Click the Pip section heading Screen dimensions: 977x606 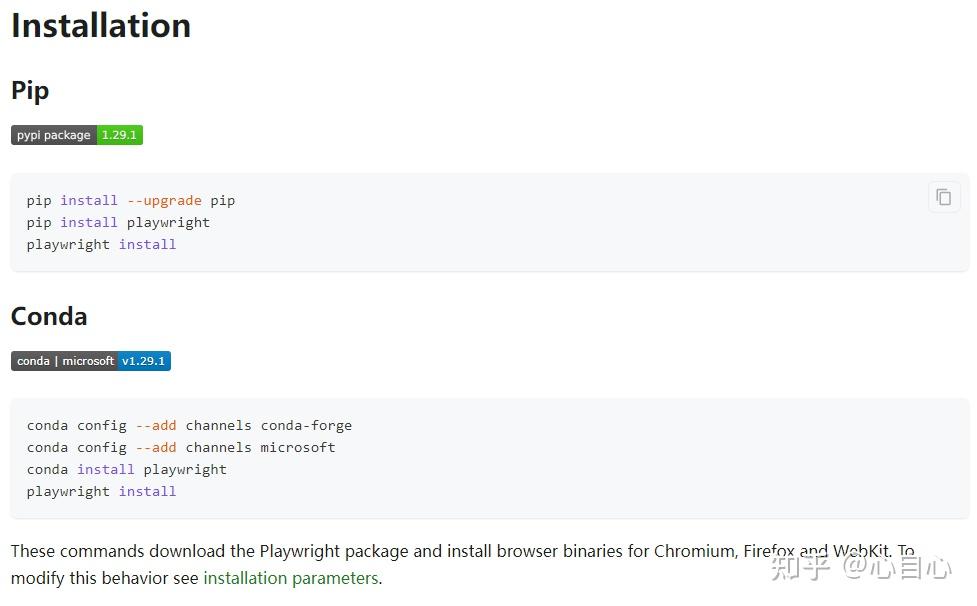[30, 91]
